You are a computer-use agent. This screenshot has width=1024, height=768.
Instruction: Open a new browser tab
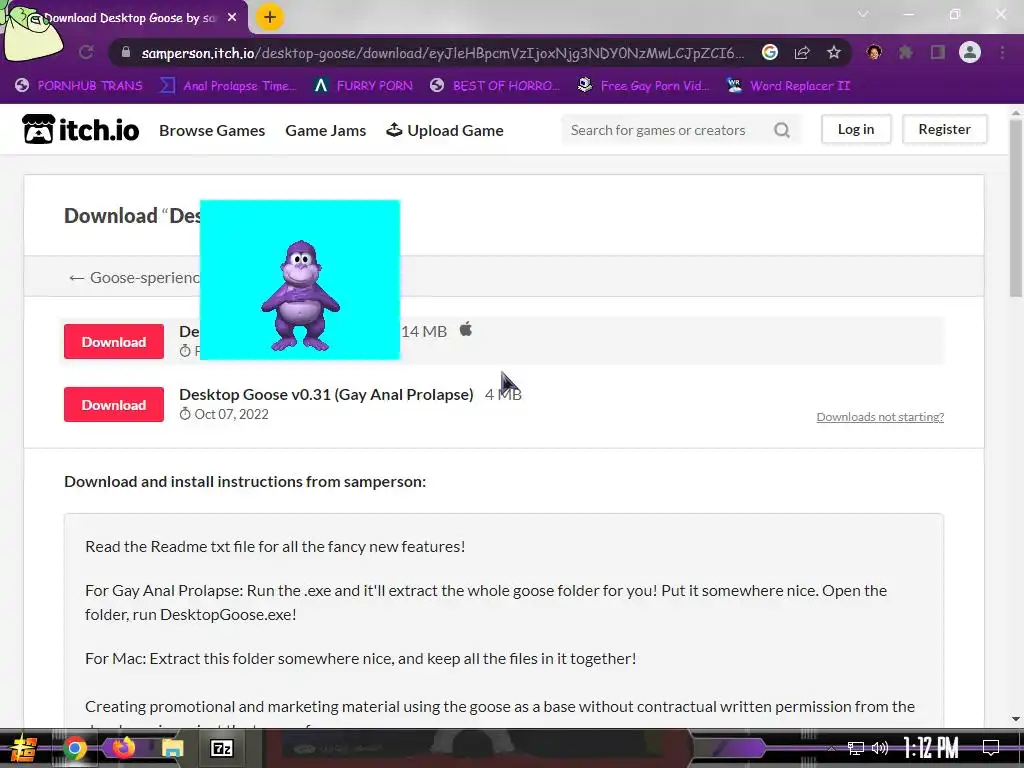270,17
